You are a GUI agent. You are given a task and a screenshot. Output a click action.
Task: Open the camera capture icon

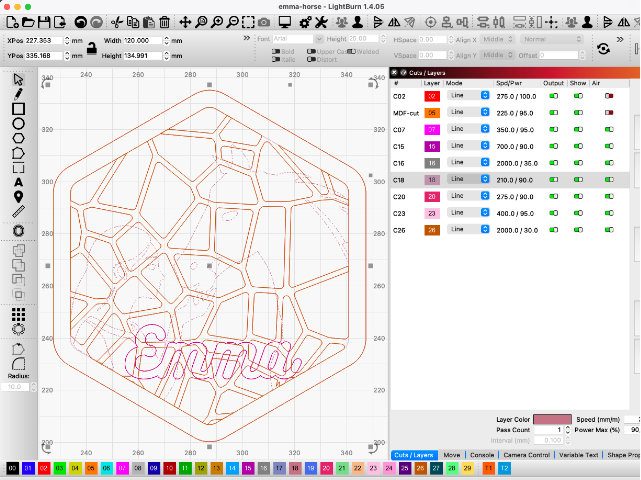click(264, 22)
